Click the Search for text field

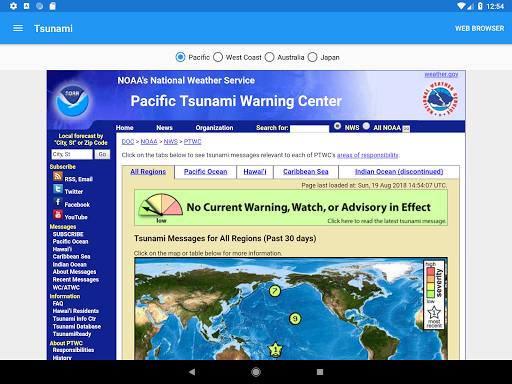309,128
